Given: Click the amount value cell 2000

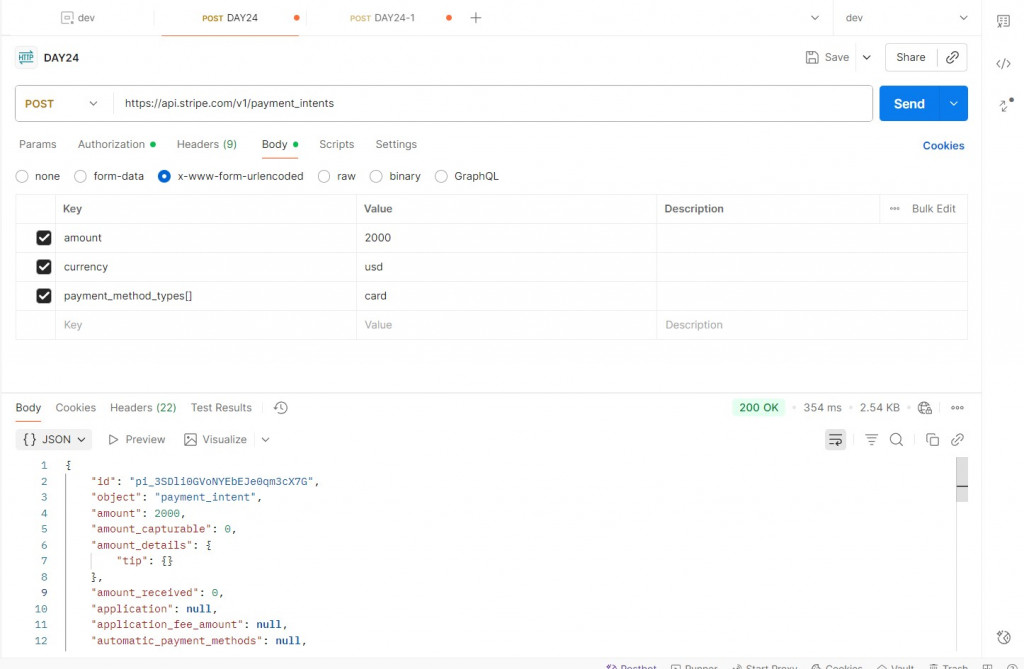Looking at the screenshot, I should click(506, 238).
